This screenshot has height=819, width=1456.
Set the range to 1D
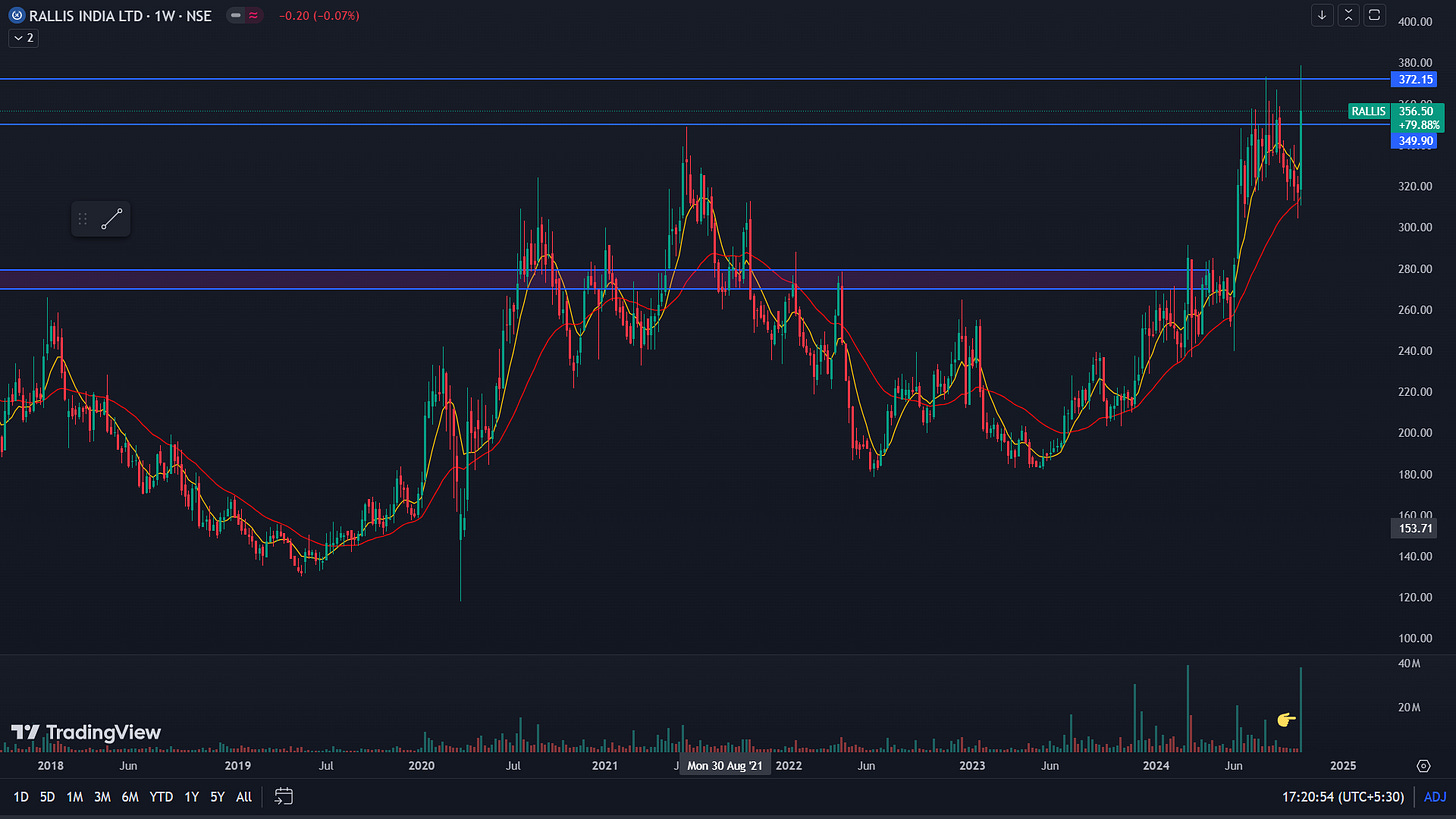pyautogui.click(x=20, y=797)
